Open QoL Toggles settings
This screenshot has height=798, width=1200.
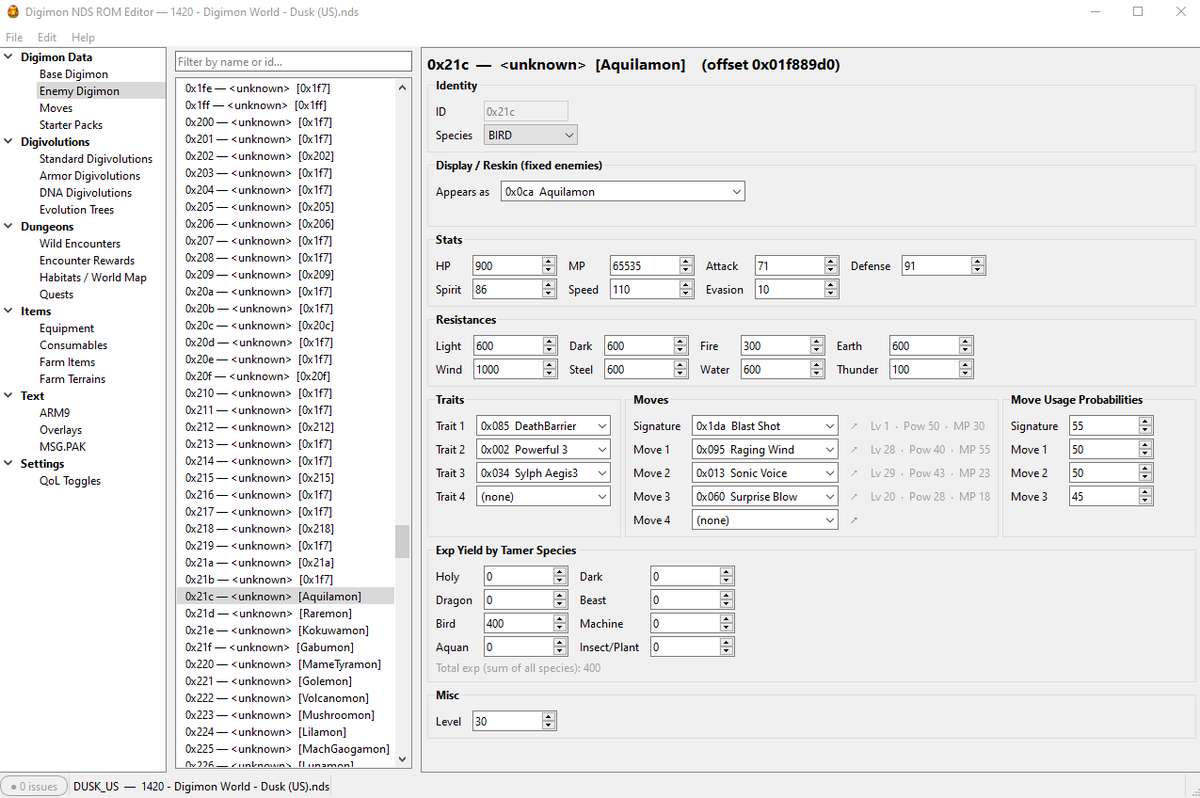click(70, 481)
